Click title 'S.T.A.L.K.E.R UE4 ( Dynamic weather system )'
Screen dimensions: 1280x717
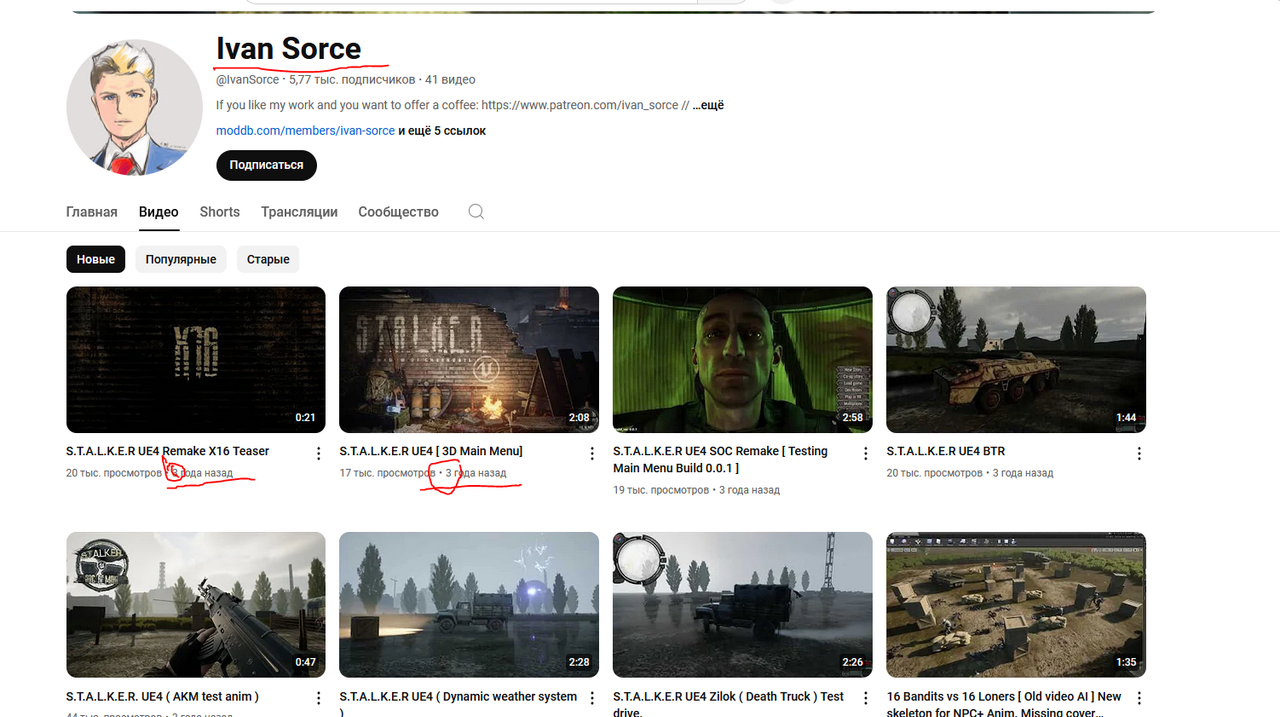458,704
